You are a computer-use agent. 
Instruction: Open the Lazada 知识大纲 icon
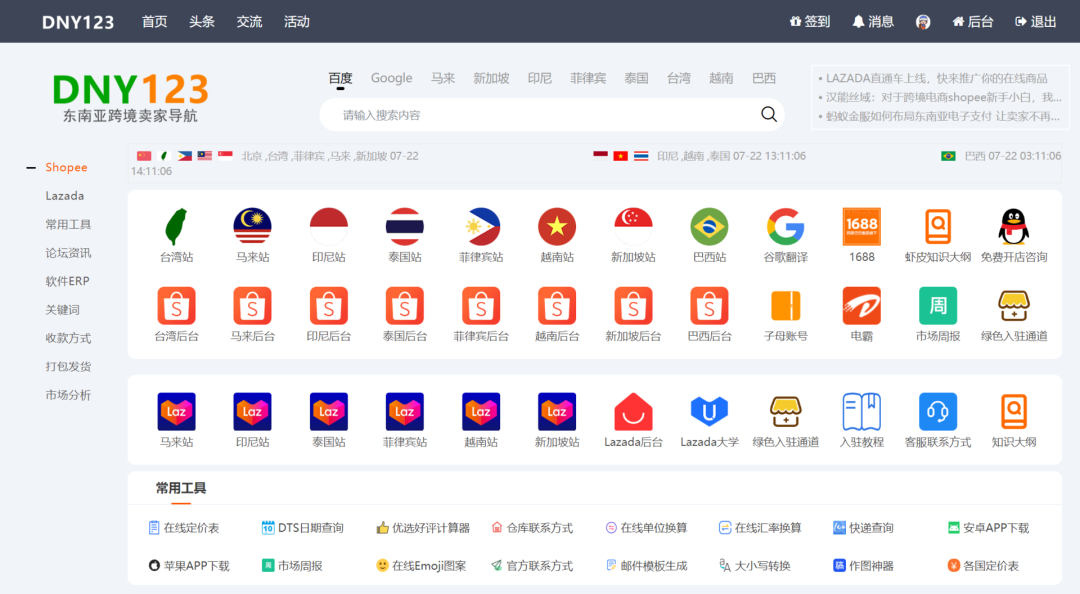[1014, 411]
